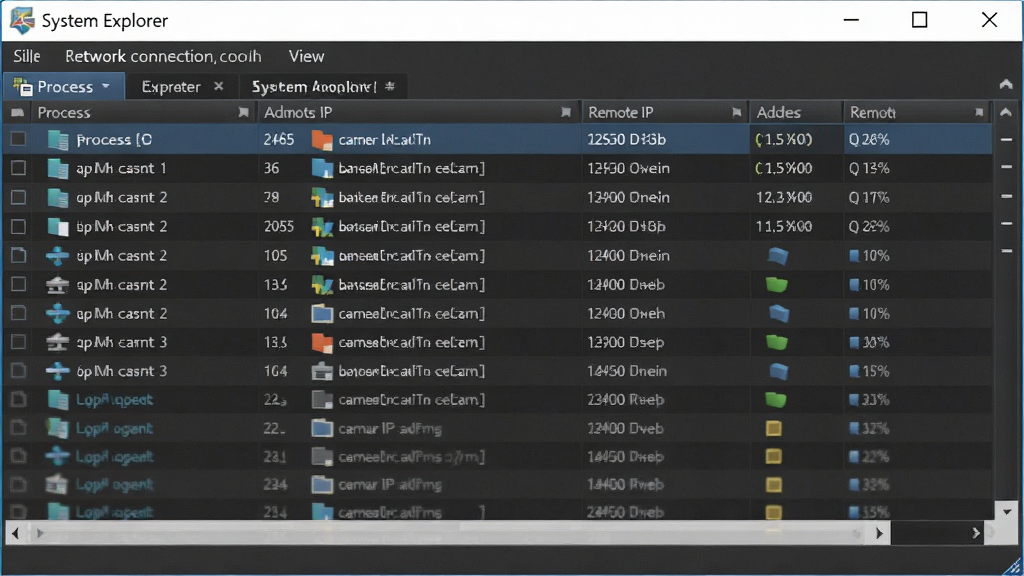Tick the checkbox in the 14450 Dnein row
This screenshot has height=576, width=1024.
click(18, 370)
